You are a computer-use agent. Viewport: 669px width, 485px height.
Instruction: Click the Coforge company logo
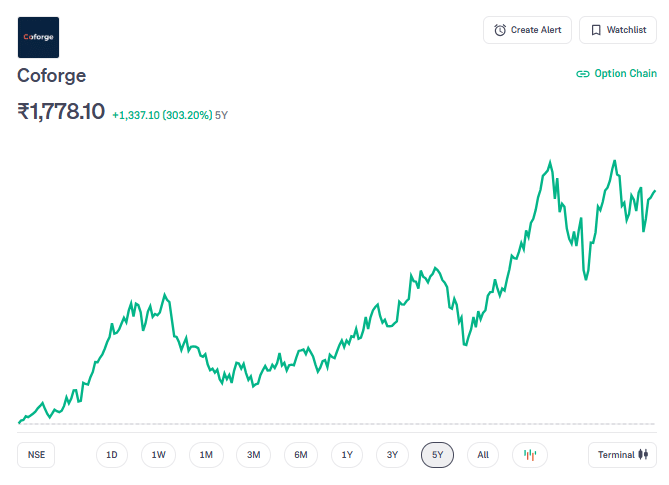(x=38, y=37)
